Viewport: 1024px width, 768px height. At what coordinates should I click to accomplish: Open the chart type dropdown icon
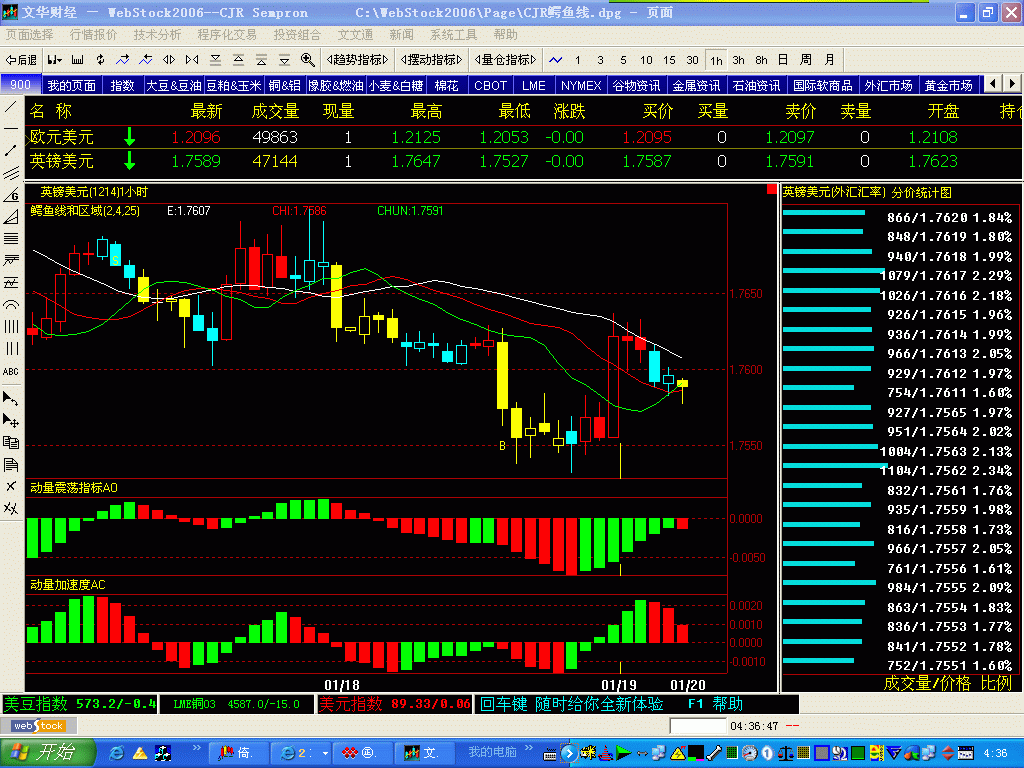(55, 60)
